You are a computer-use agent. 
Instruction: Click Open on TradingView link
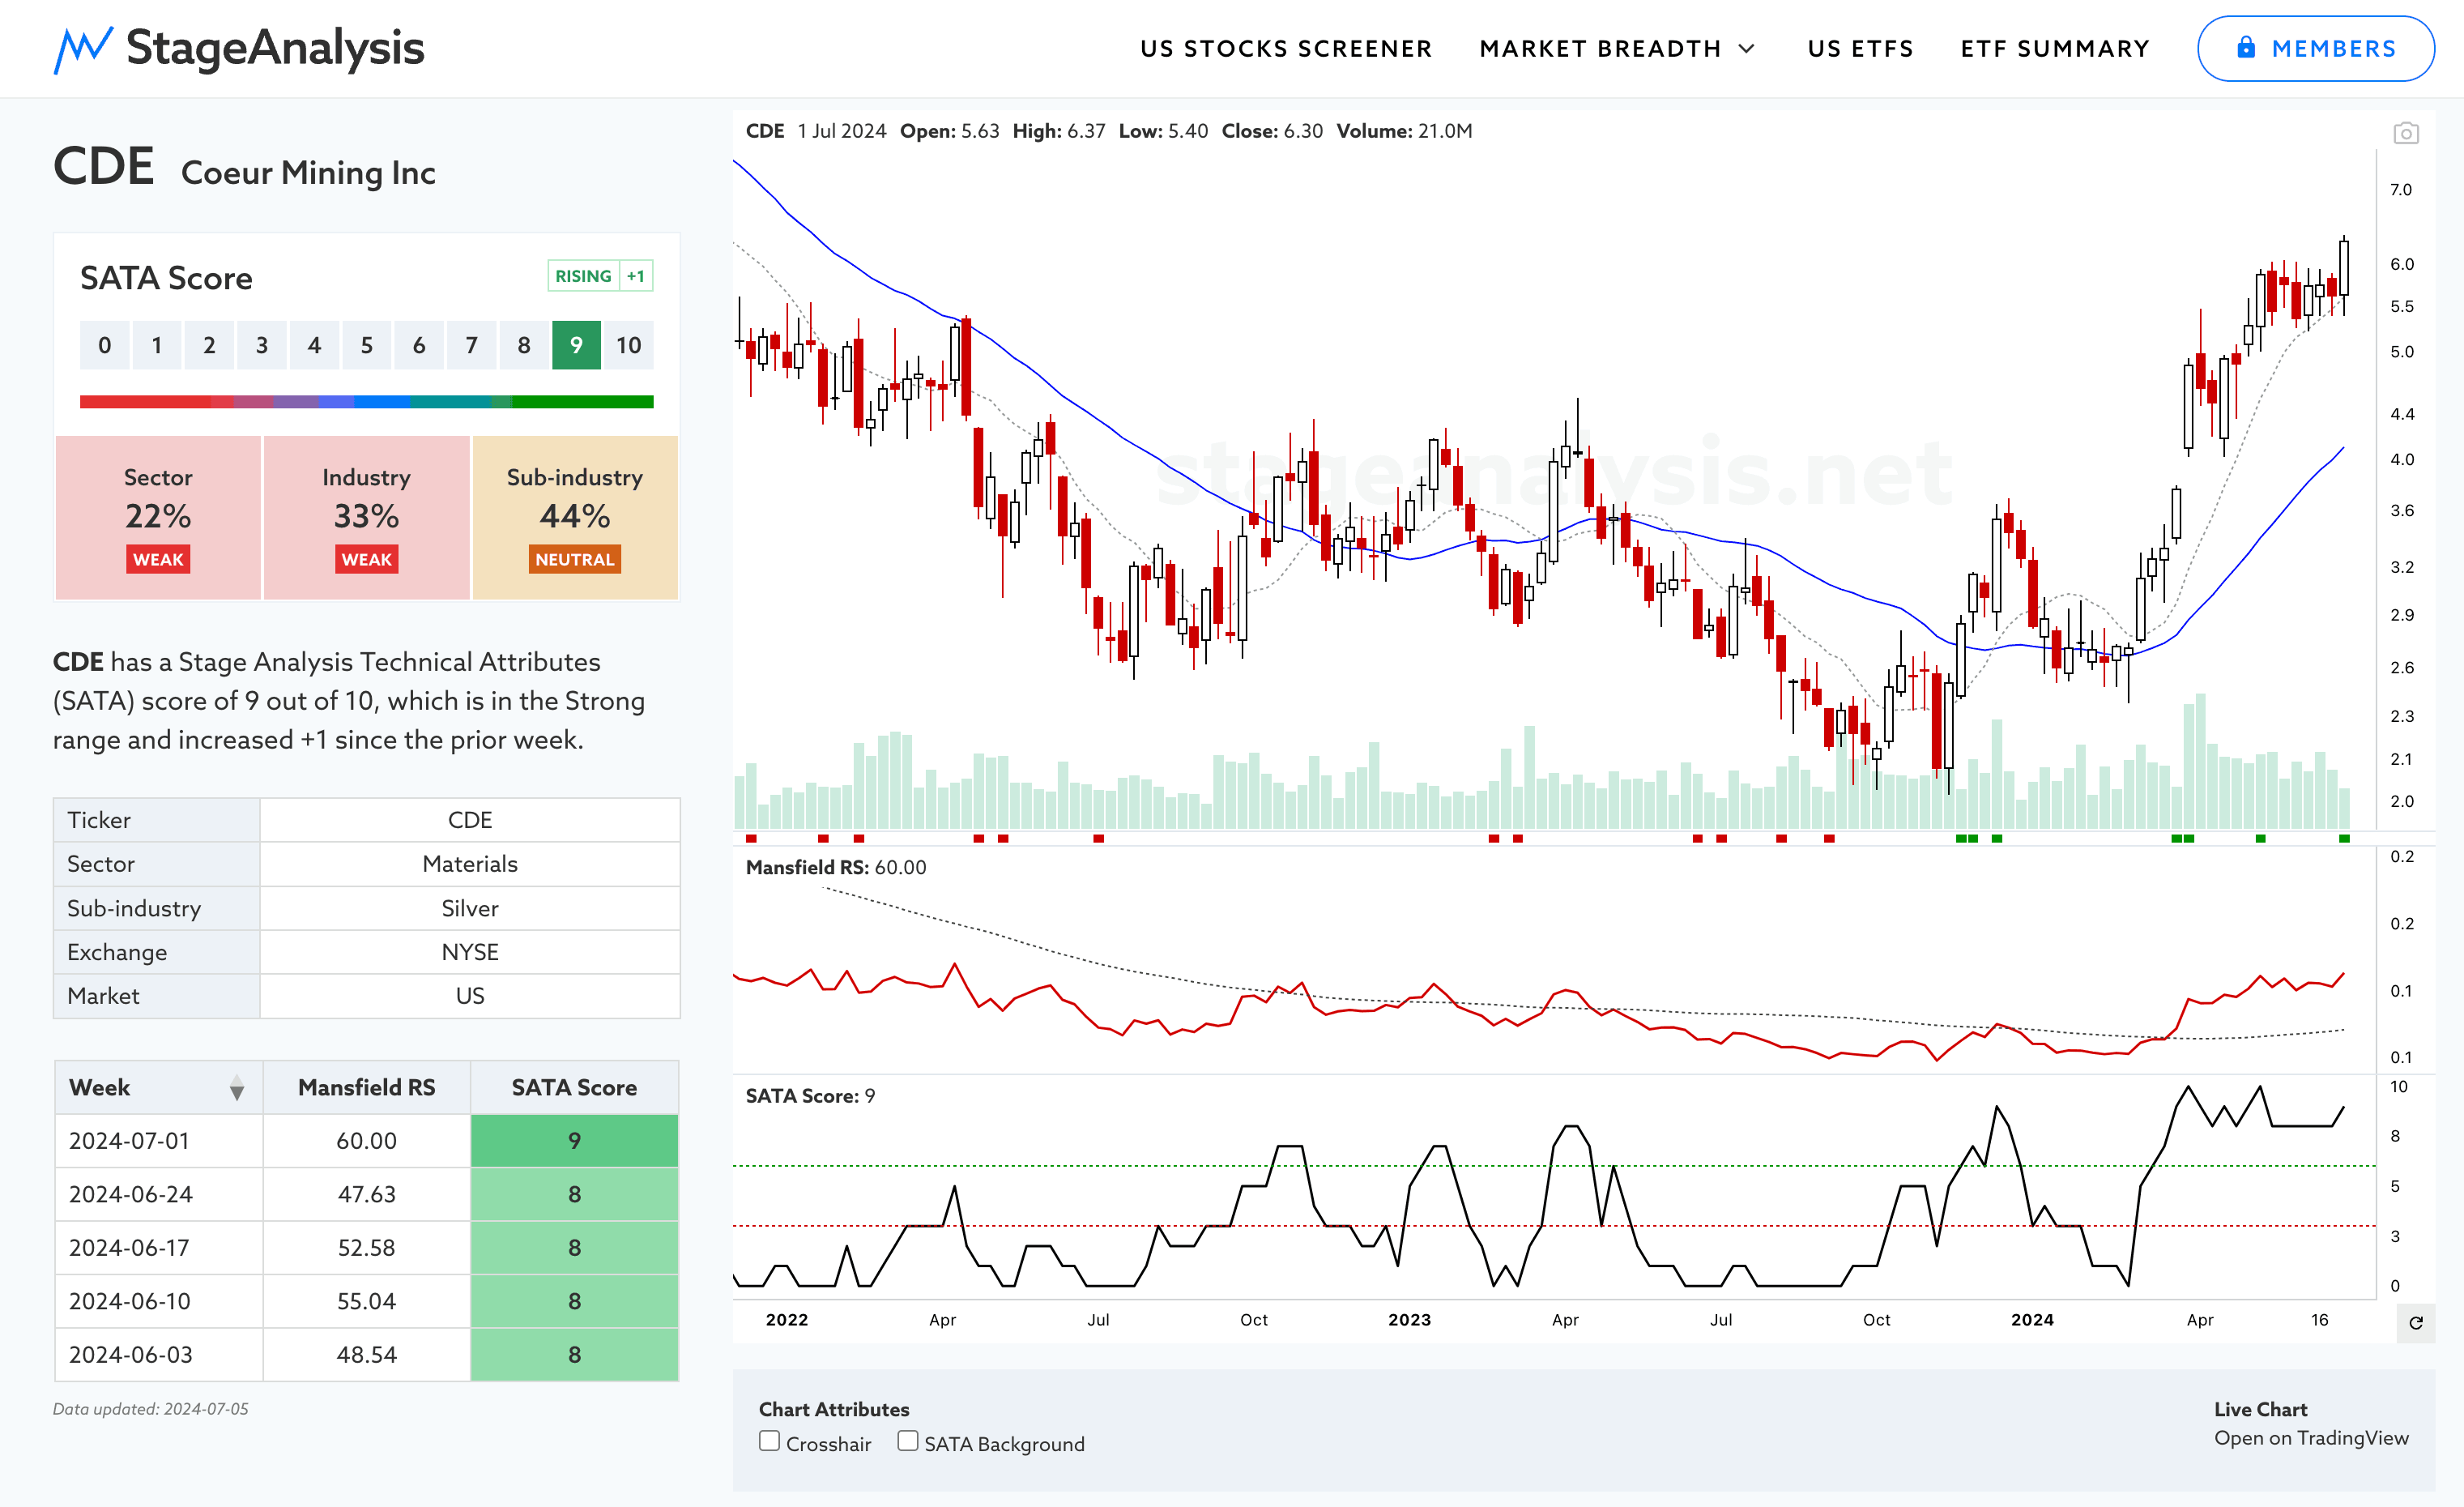point(2310,1438)
